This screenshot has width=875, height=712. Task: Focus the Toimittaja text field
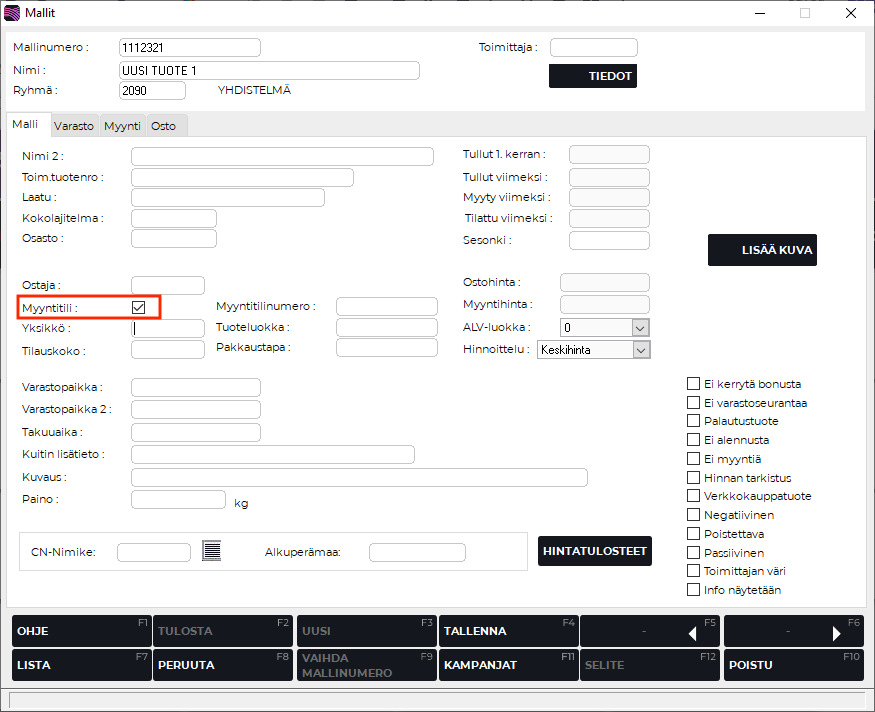(593, 47)
